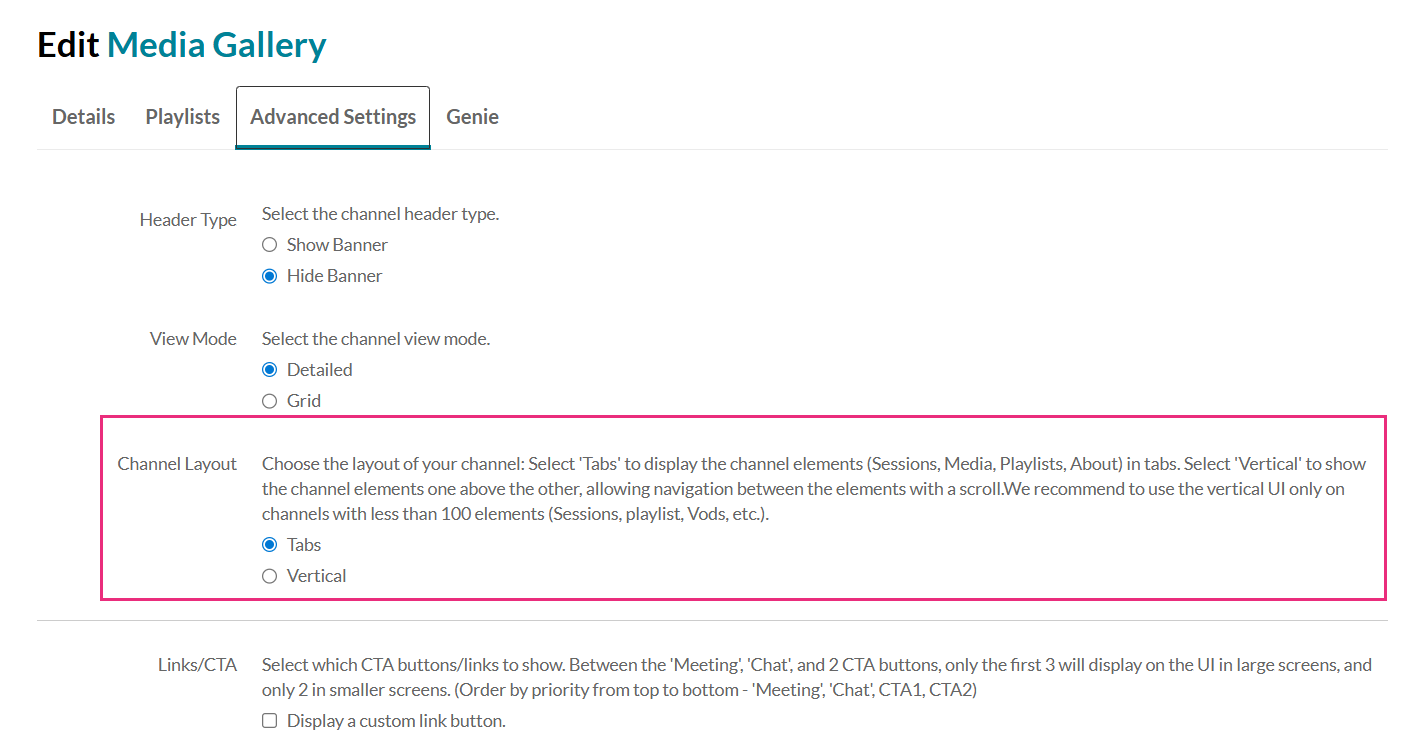The height and width of the screenshot is (736, 1403).
Task: Click the Media Gallery title link
Action: pos(216,45)
